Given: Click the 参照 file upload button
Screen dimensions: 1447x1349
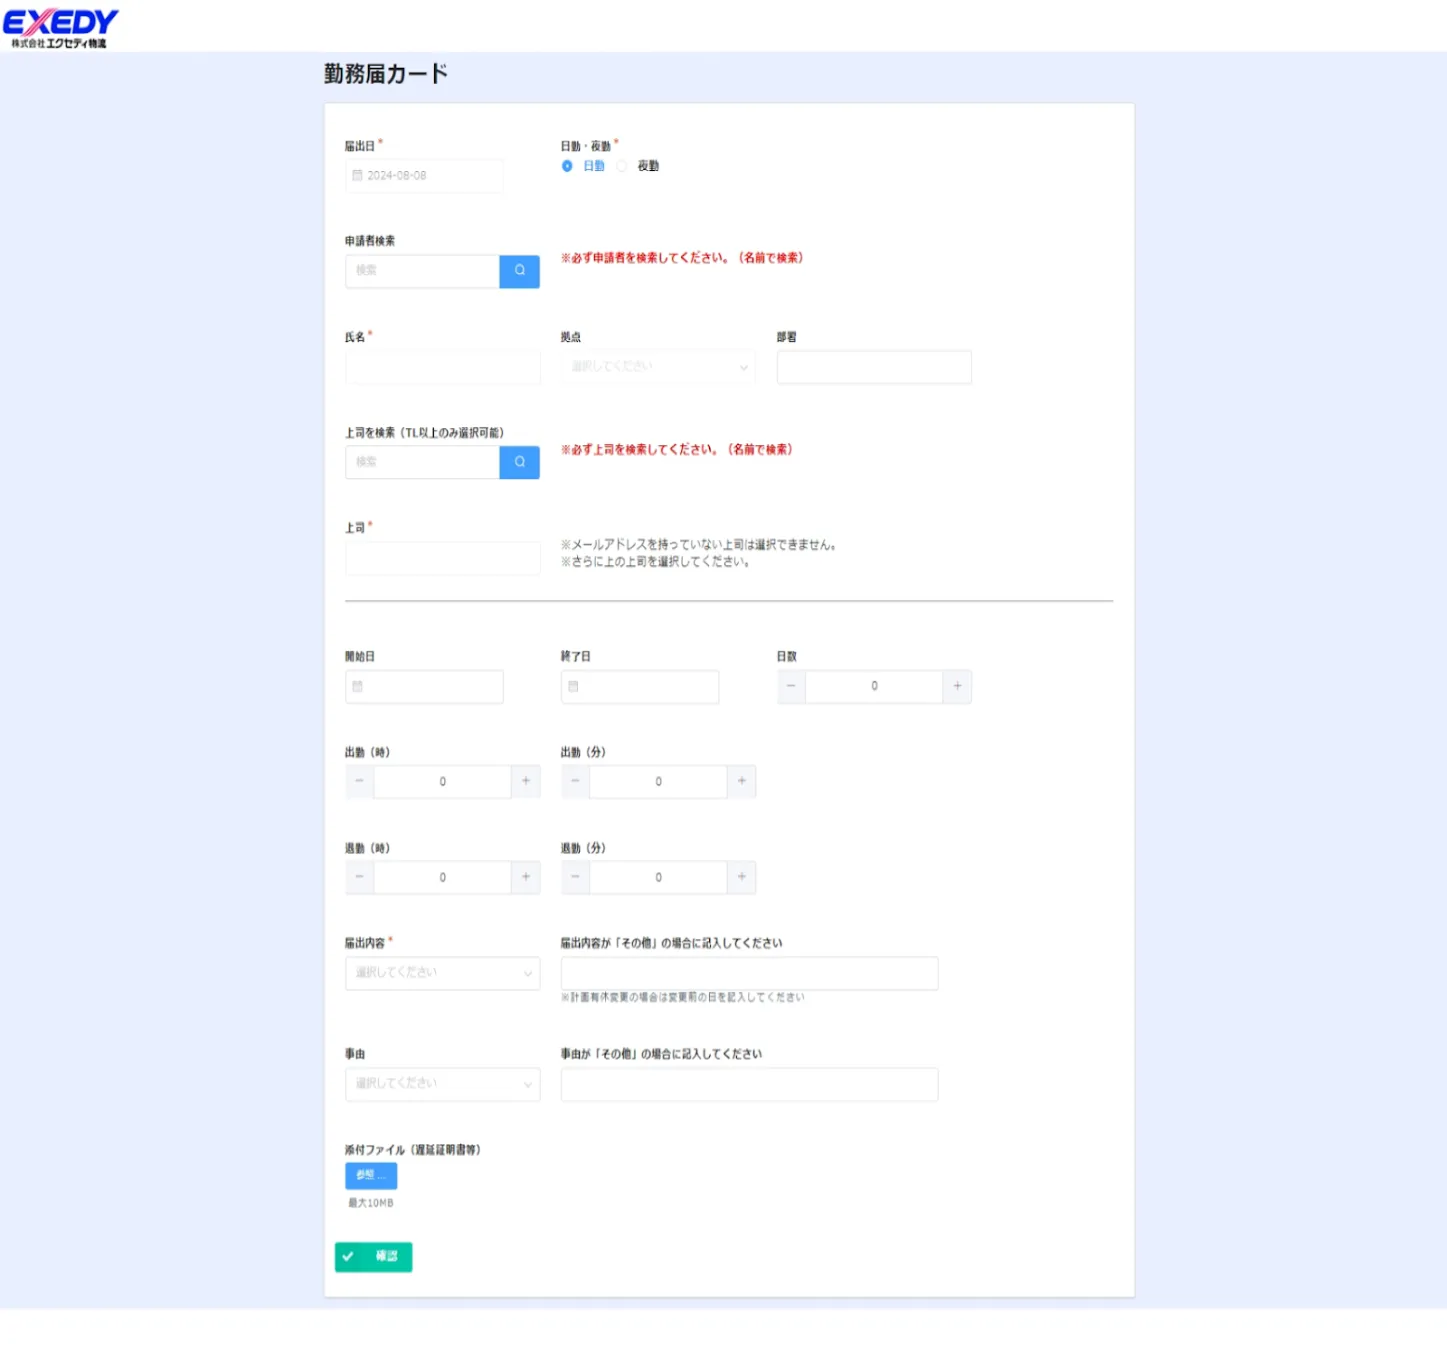Looking at the screenshot, I should 371,1175.
